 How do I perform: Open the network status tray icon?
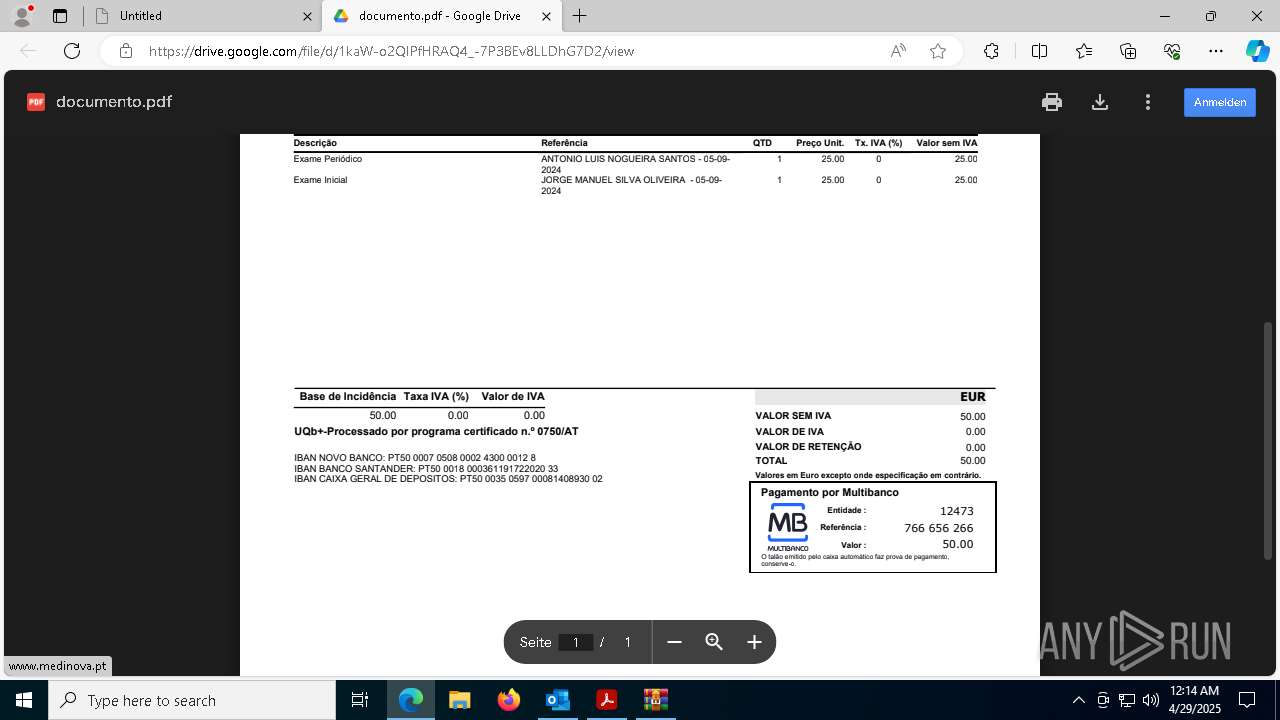point(1127,700)
